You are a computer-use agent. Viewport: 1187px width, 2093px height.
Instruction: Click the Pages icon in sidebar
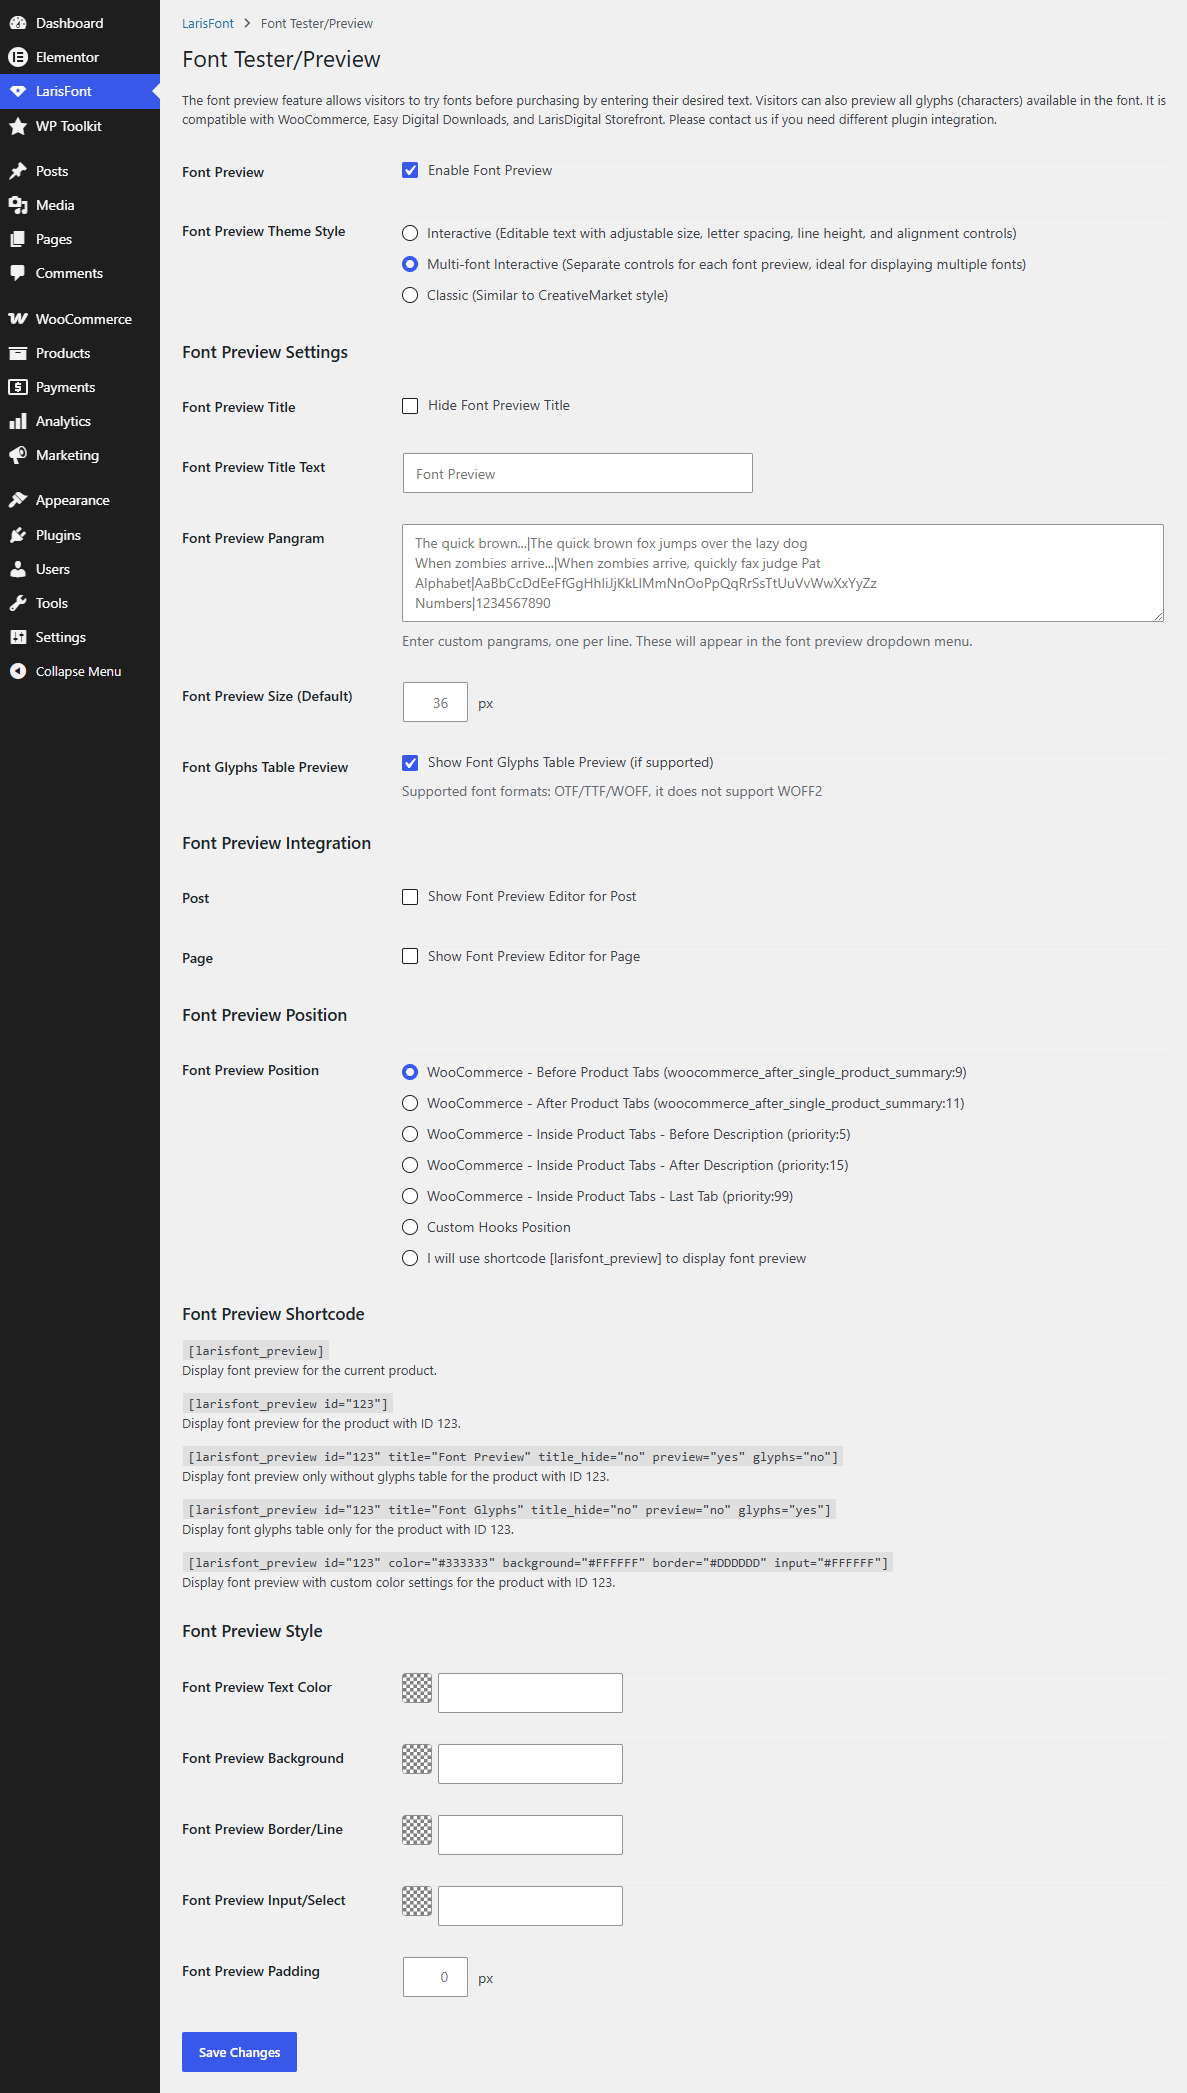[x=18, y=239]
